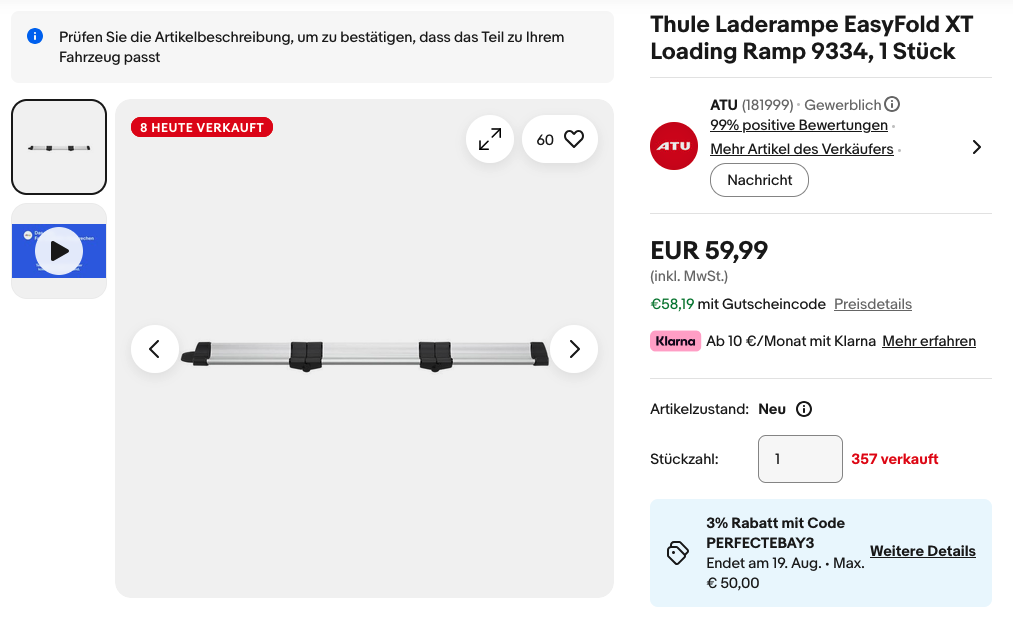Click the coupon tag icon

point(677,553)
